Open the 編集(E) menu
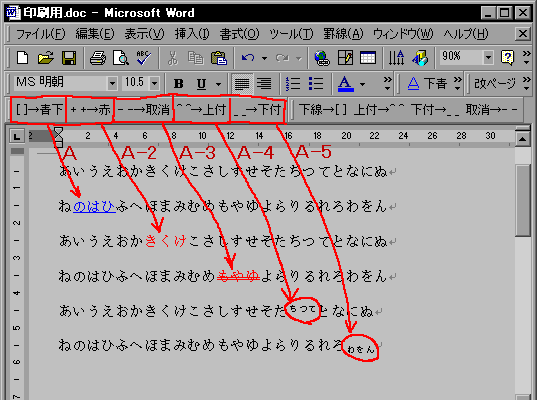This screenshot has height=400, width=537. 95,34
